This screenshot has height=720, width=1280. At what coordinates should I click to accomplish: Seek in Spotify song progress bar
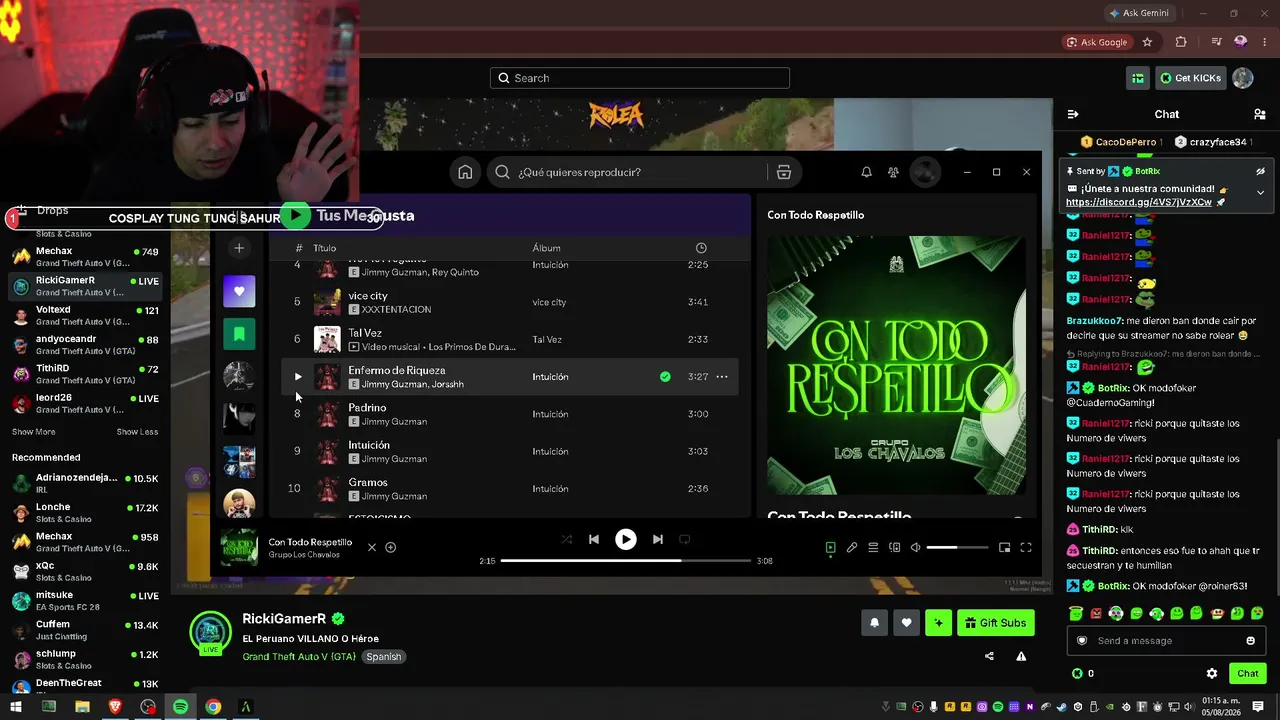click(626, 561)
